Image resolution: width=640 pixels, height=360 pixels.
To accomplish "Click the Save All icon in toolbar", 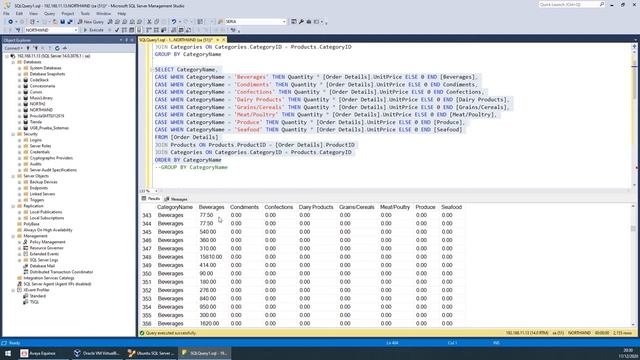I will (x=70, y=22).
